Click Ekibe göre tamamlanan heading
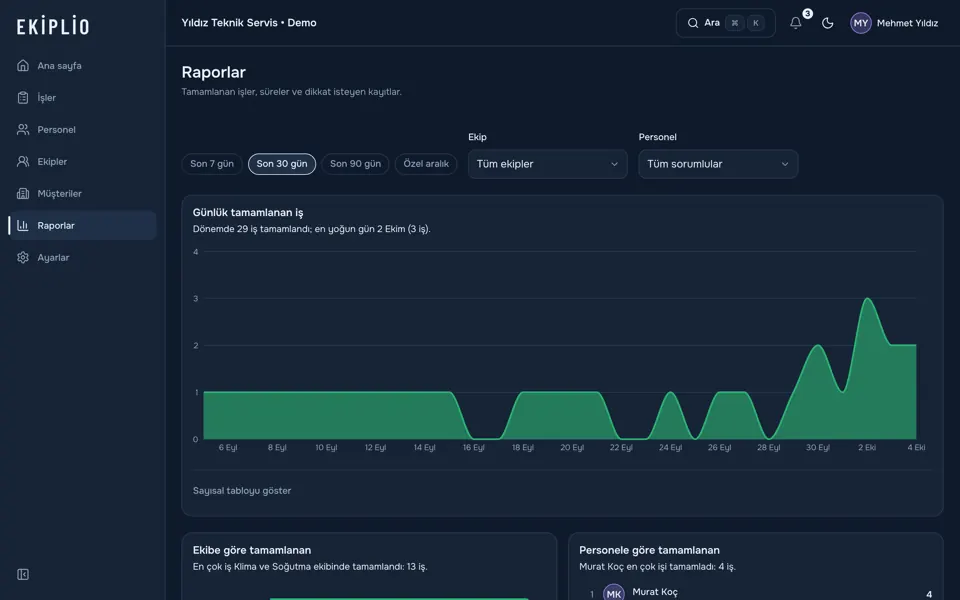The width and height of the screenshot is (960, 600). (x=252, y=550)
